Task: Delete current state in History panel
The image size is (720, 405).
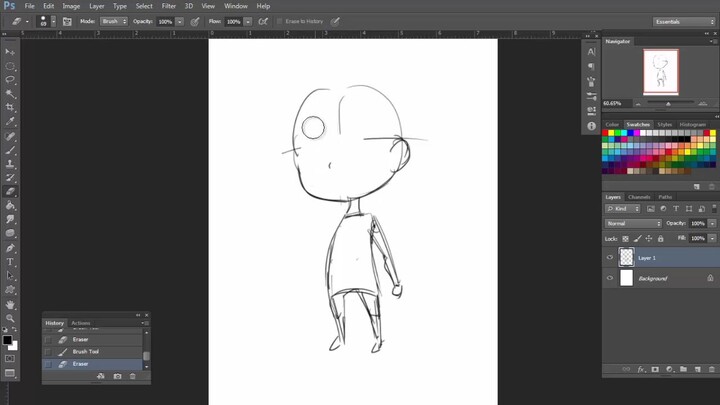Action: point(133,376)
